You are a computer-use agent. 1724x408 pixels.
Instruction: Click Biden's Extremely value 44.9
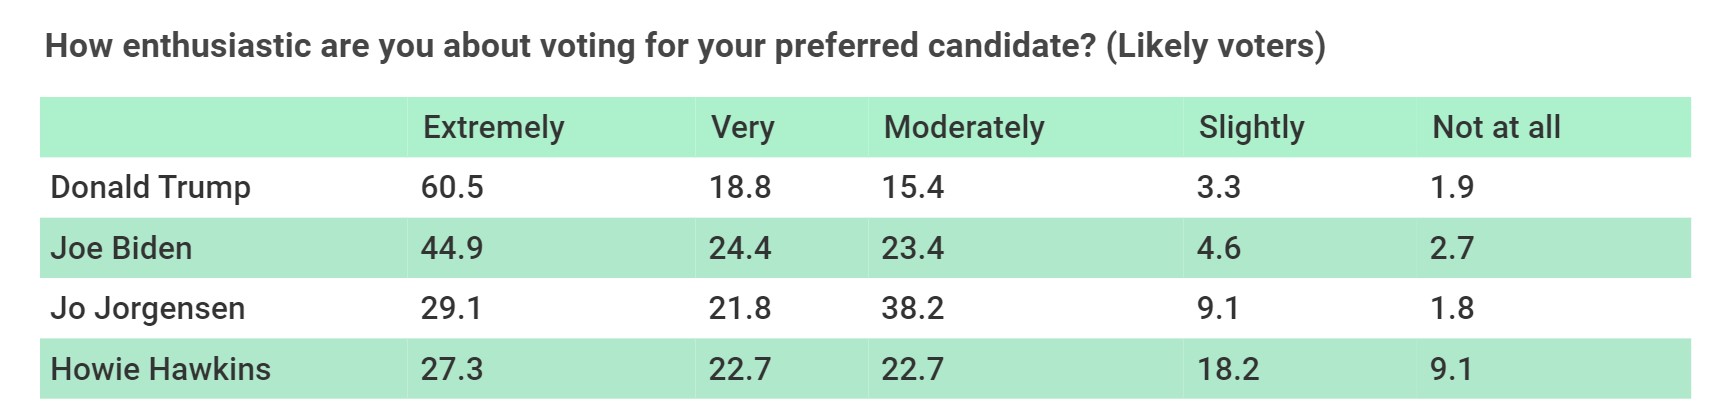coord(452,248)
